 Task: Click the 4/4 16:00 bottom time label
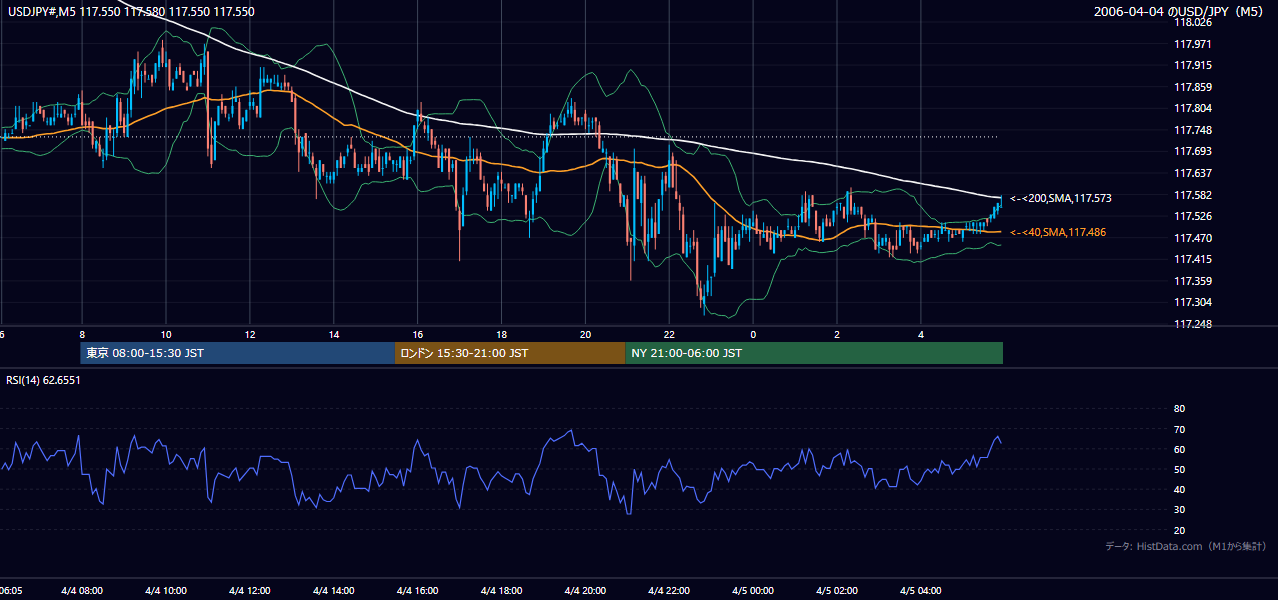[418, 591]
